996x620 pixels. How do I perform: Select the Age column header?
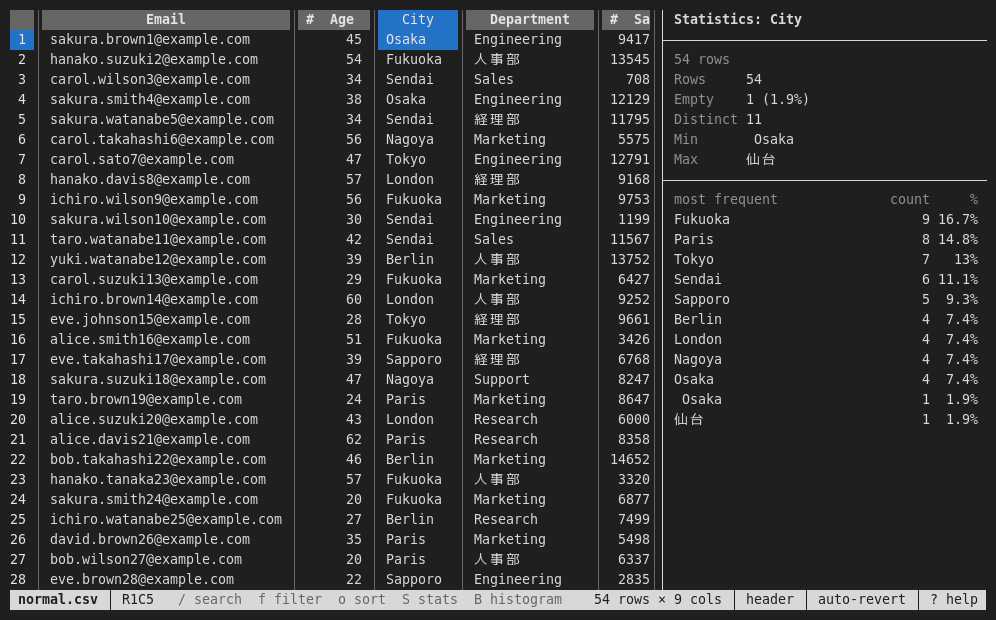(x=334, y=20)
